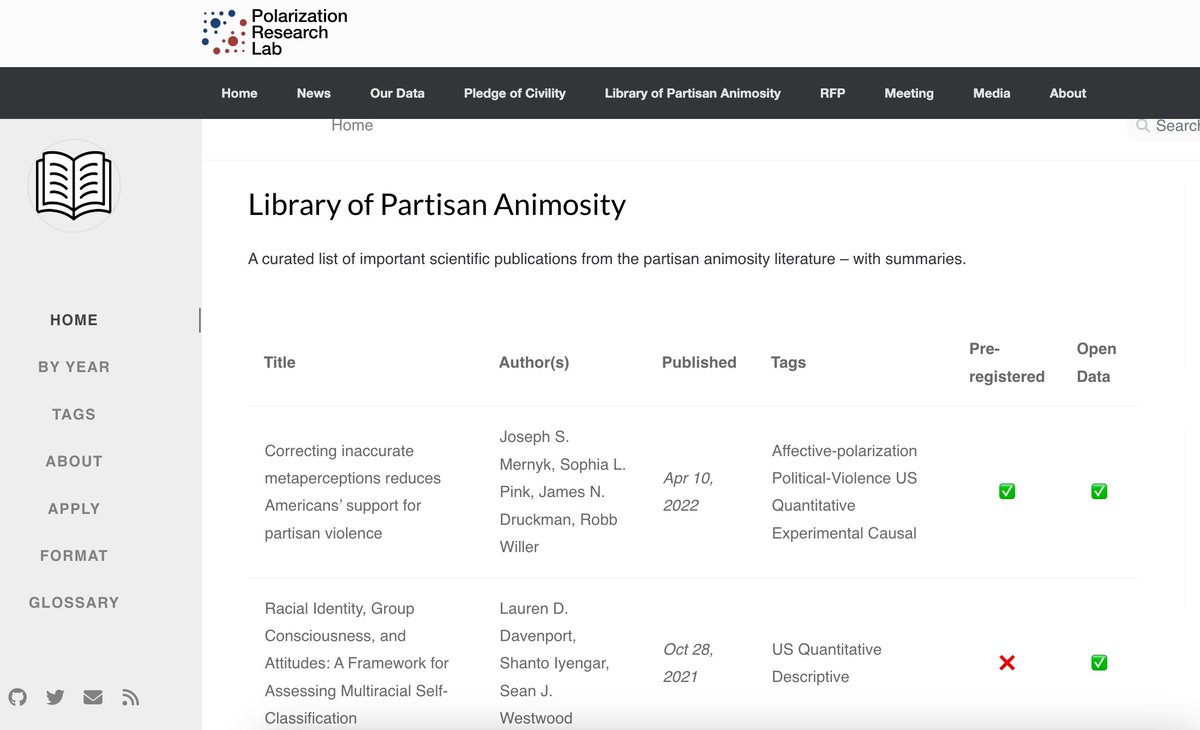This screenshot has height=730, width=1200.
Task: Focus the Search input field
Action: coord(1165,126)
